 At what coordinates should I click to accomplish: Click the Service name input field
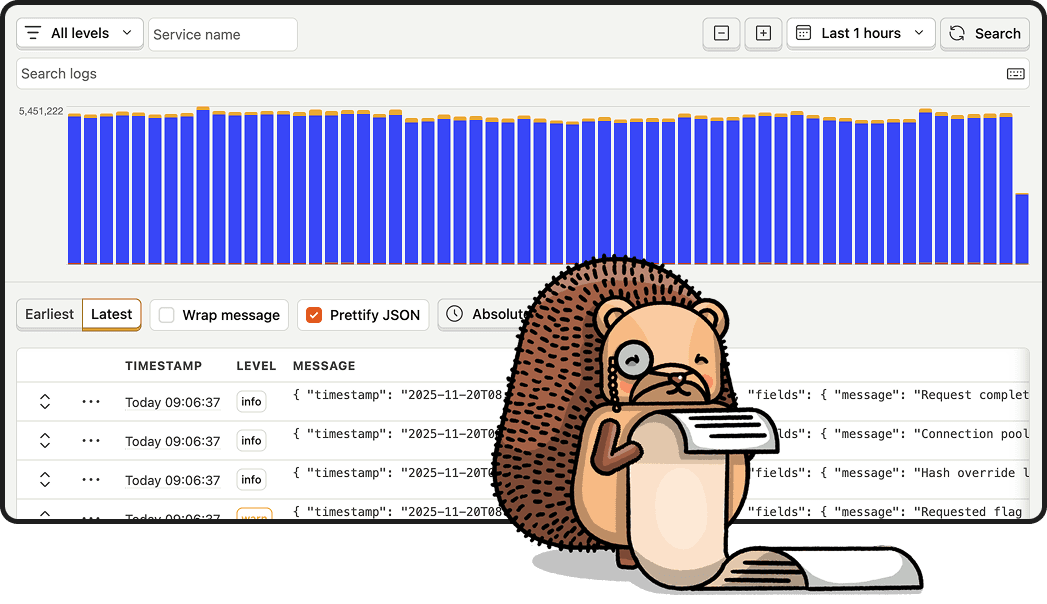click(x=222, y=34)
